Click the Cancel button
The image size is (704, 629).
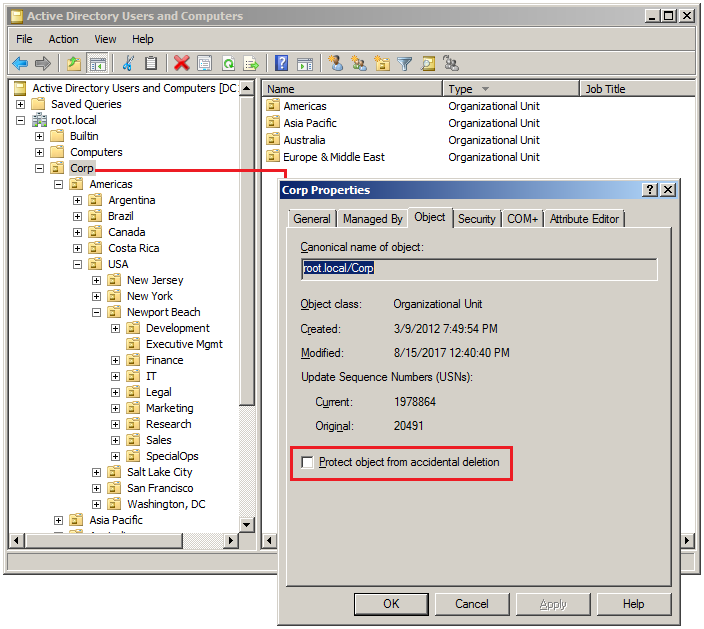[x=472, y=604]
